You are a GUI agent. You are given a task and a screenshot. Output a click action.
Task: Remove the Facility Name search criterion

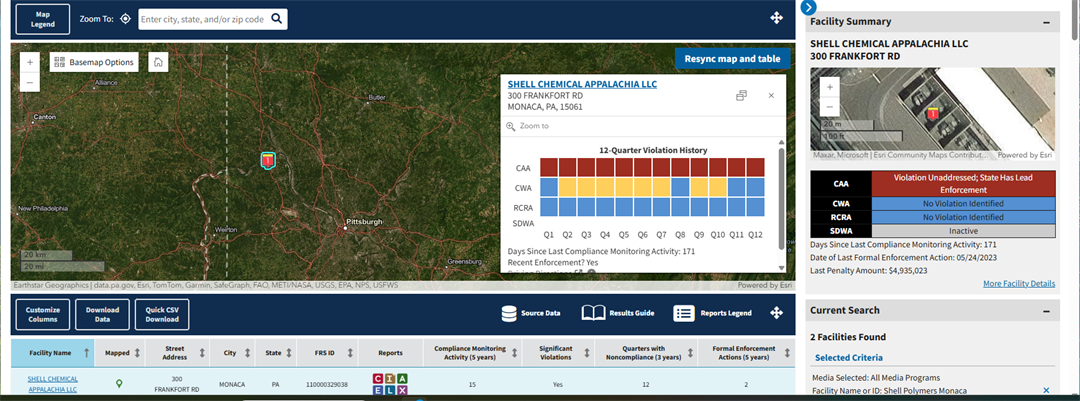(x=1046, y=390)
